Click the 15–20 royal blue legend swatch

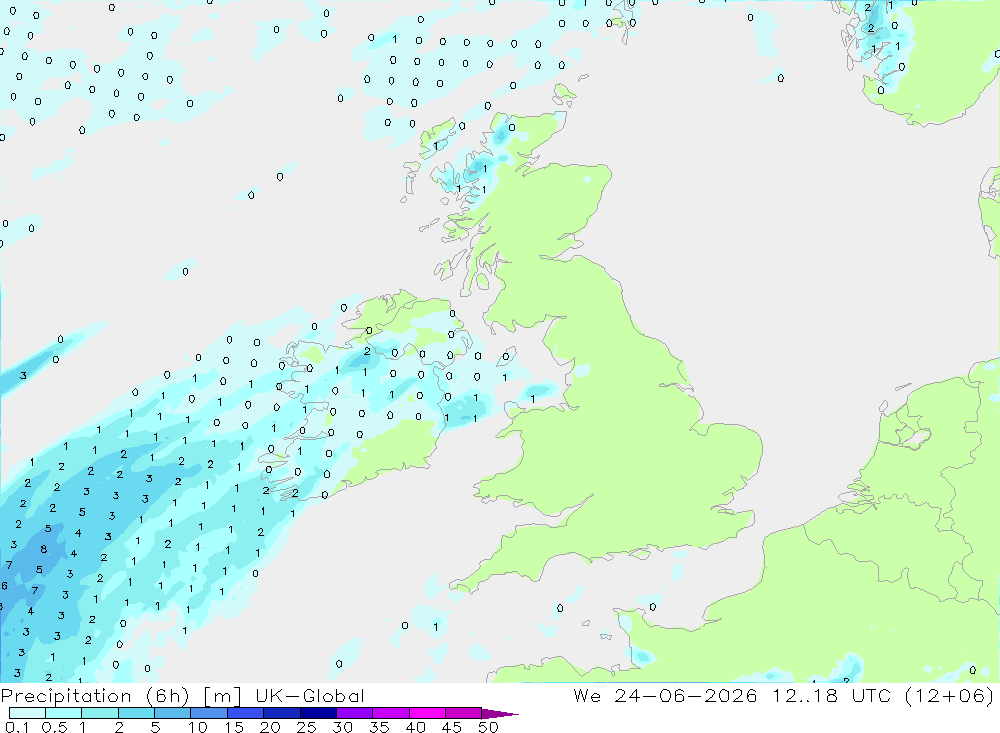coord(245,713)
